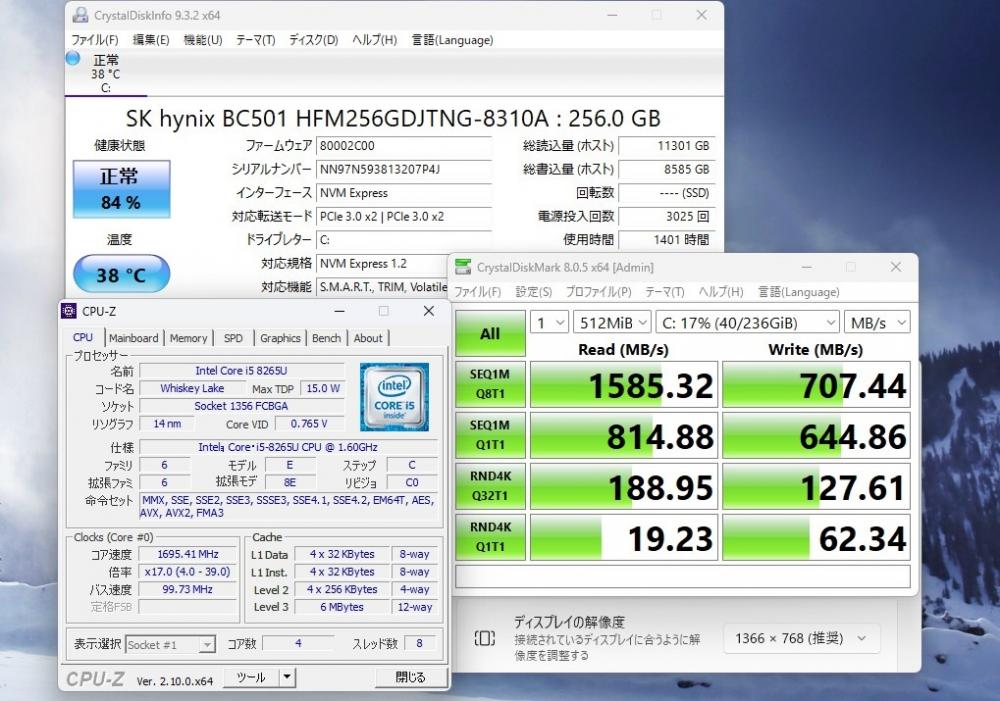This screenshot has width=1000, height=701.
Task: Click the PCIe 3.0 x2 transfer mode field
Action: tap(404, 217)
